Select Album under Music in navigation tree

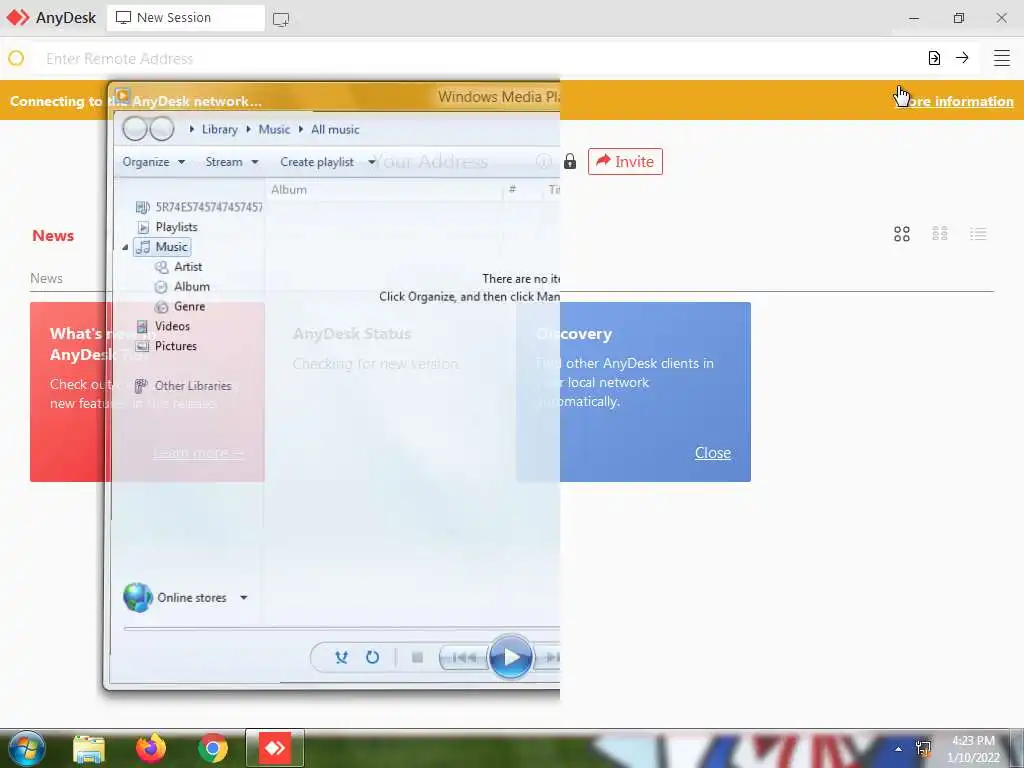pyautogui.click(x=182, y=286)
